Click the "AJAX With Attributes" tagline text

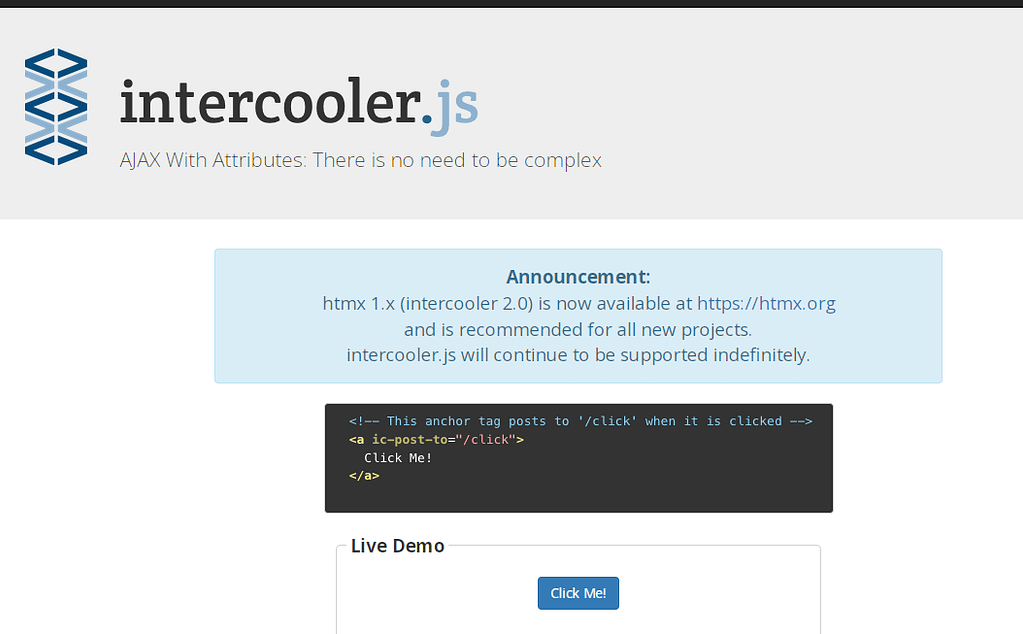coord(211,160)
